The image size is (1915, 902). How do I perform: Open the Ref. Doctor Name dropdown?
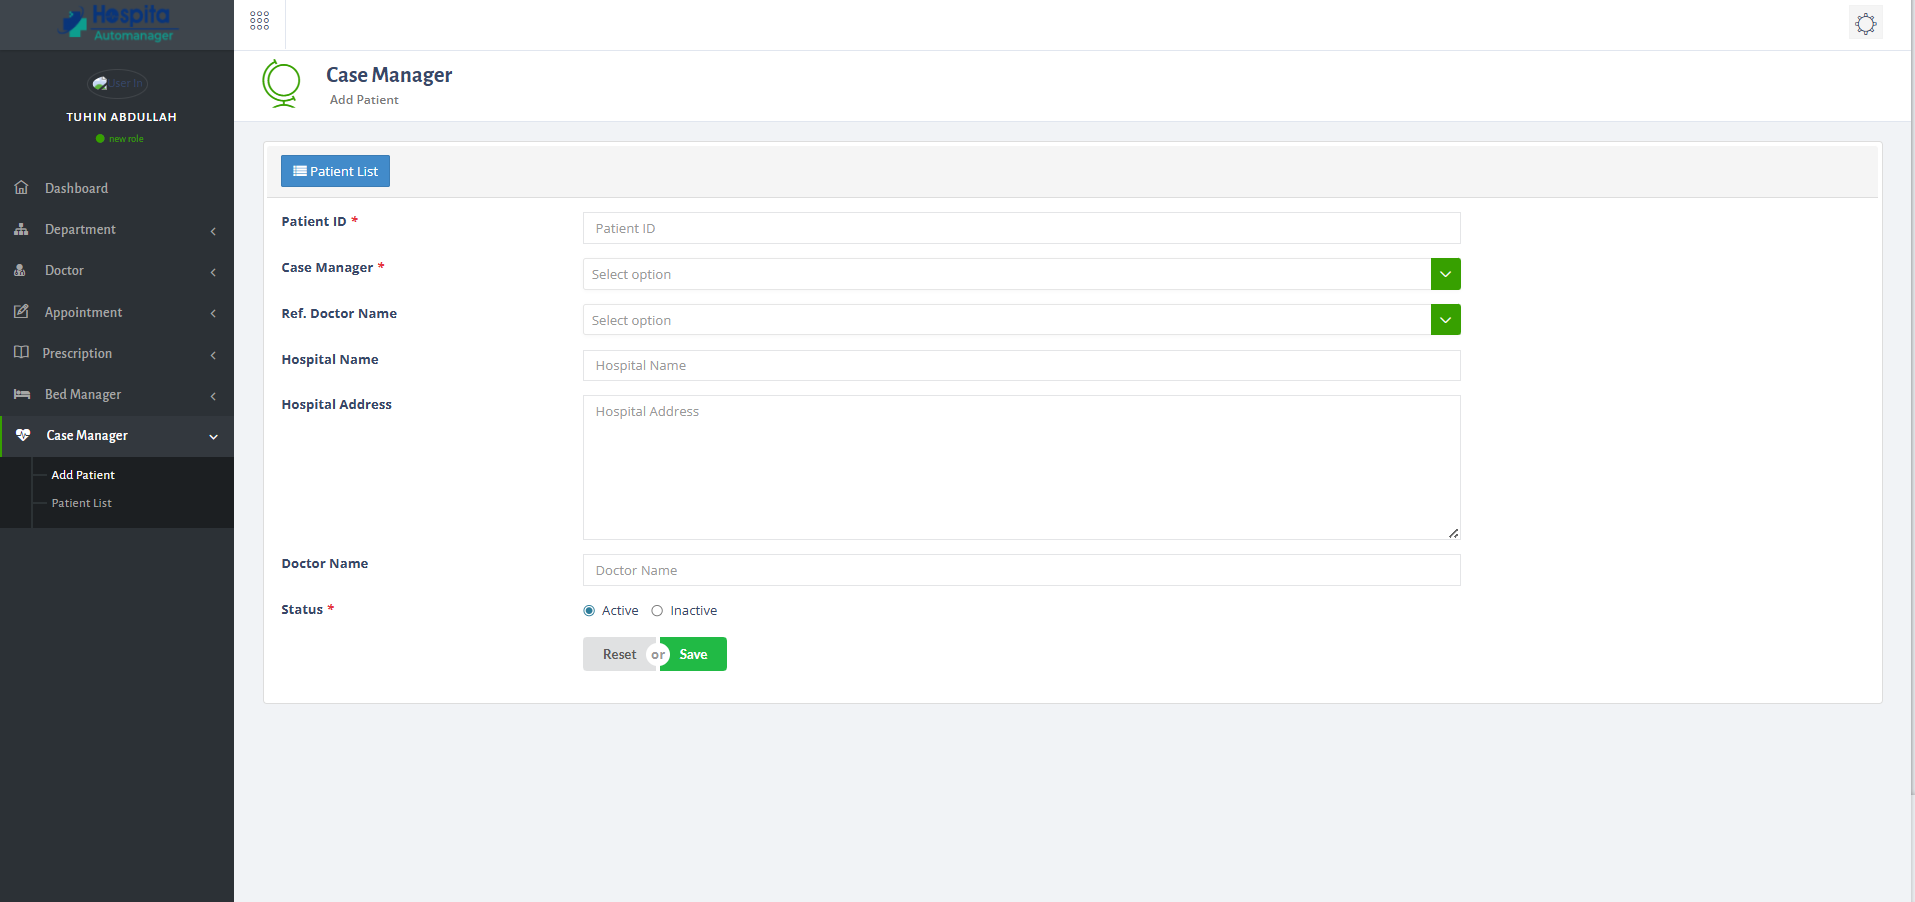tap(1444, 319)
